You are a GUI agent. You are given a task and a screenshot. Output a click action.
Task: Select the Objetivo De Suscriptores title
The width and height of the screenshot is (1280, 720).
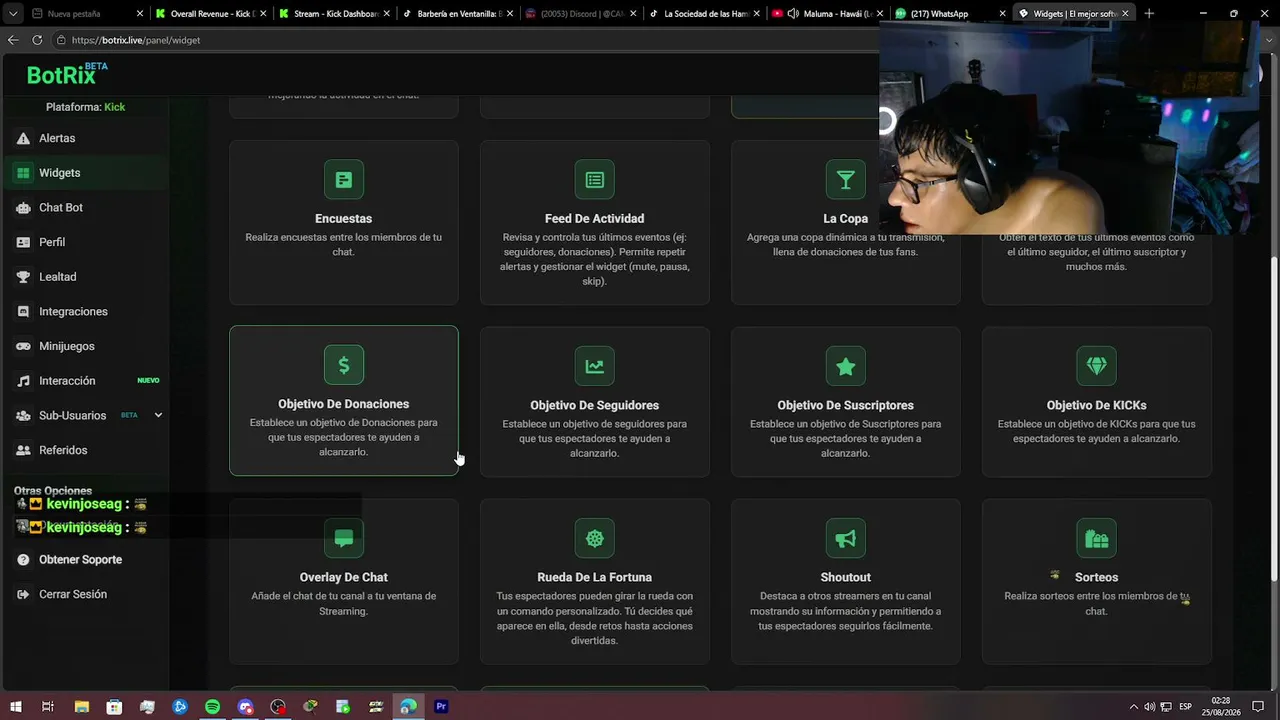coord(846,405)
